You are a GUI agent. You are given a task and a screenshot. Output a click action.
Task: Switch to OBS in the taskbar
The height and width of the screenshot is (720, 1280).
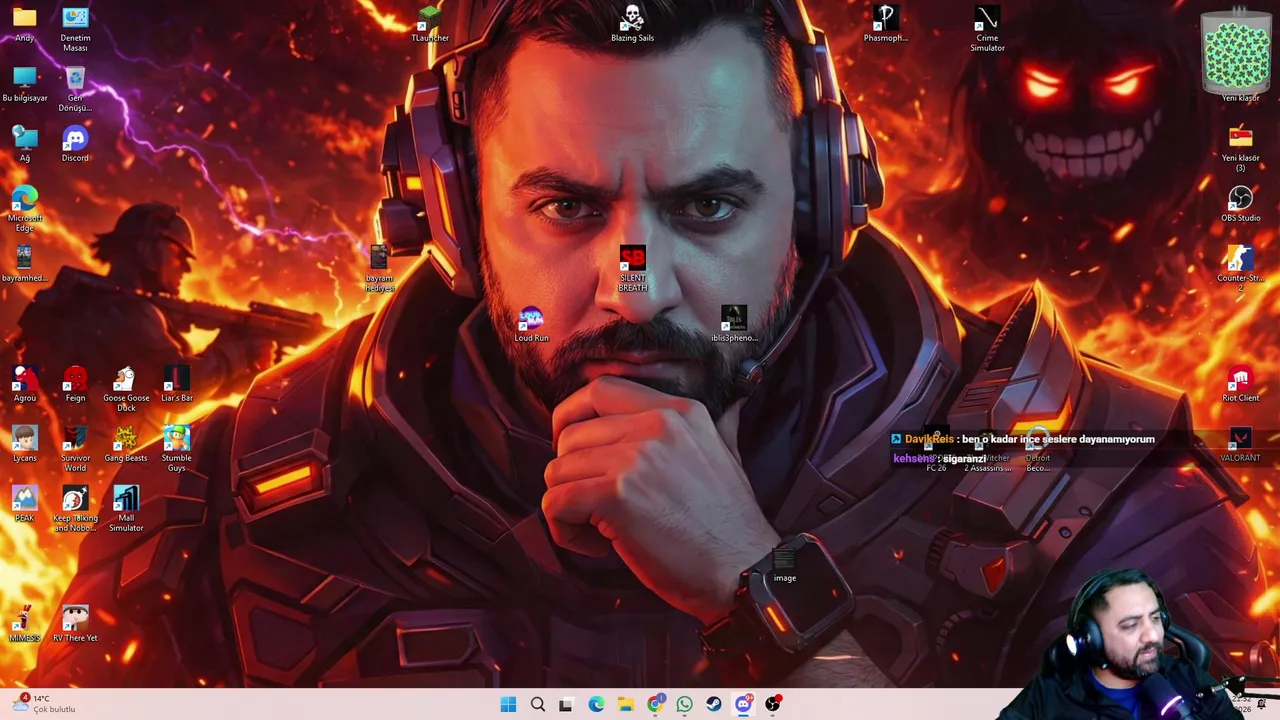coord(772,704)
